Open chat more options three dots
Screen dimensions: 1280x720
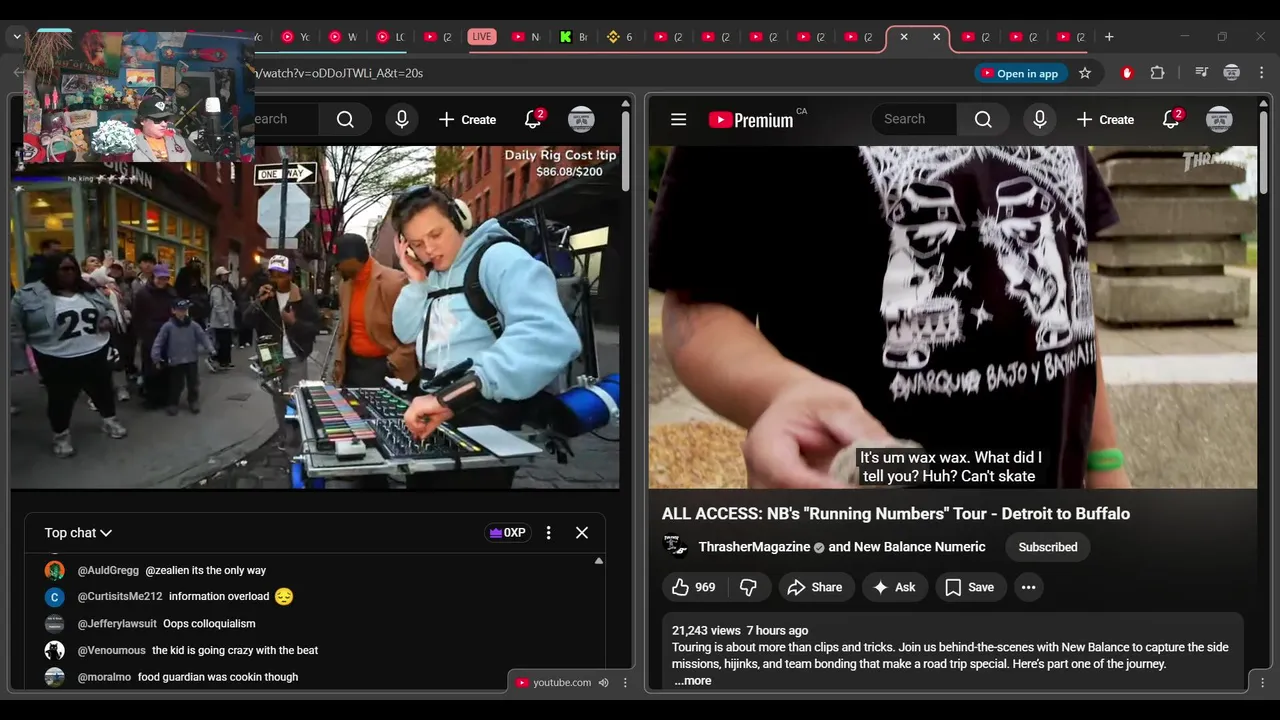(548, 533)
